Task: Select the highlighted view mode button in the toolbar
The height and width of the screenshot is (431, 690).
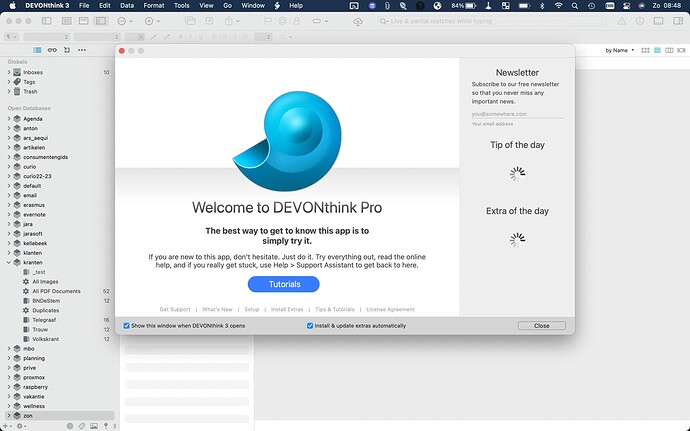Action: pos(101,21)
